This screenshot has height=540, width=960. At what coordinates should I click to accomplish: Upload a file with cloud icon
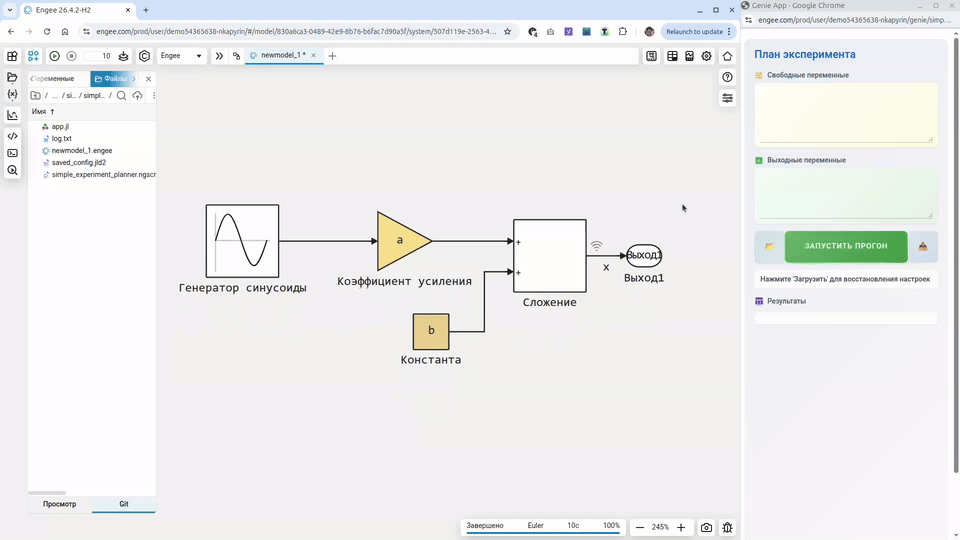point(137,96)
